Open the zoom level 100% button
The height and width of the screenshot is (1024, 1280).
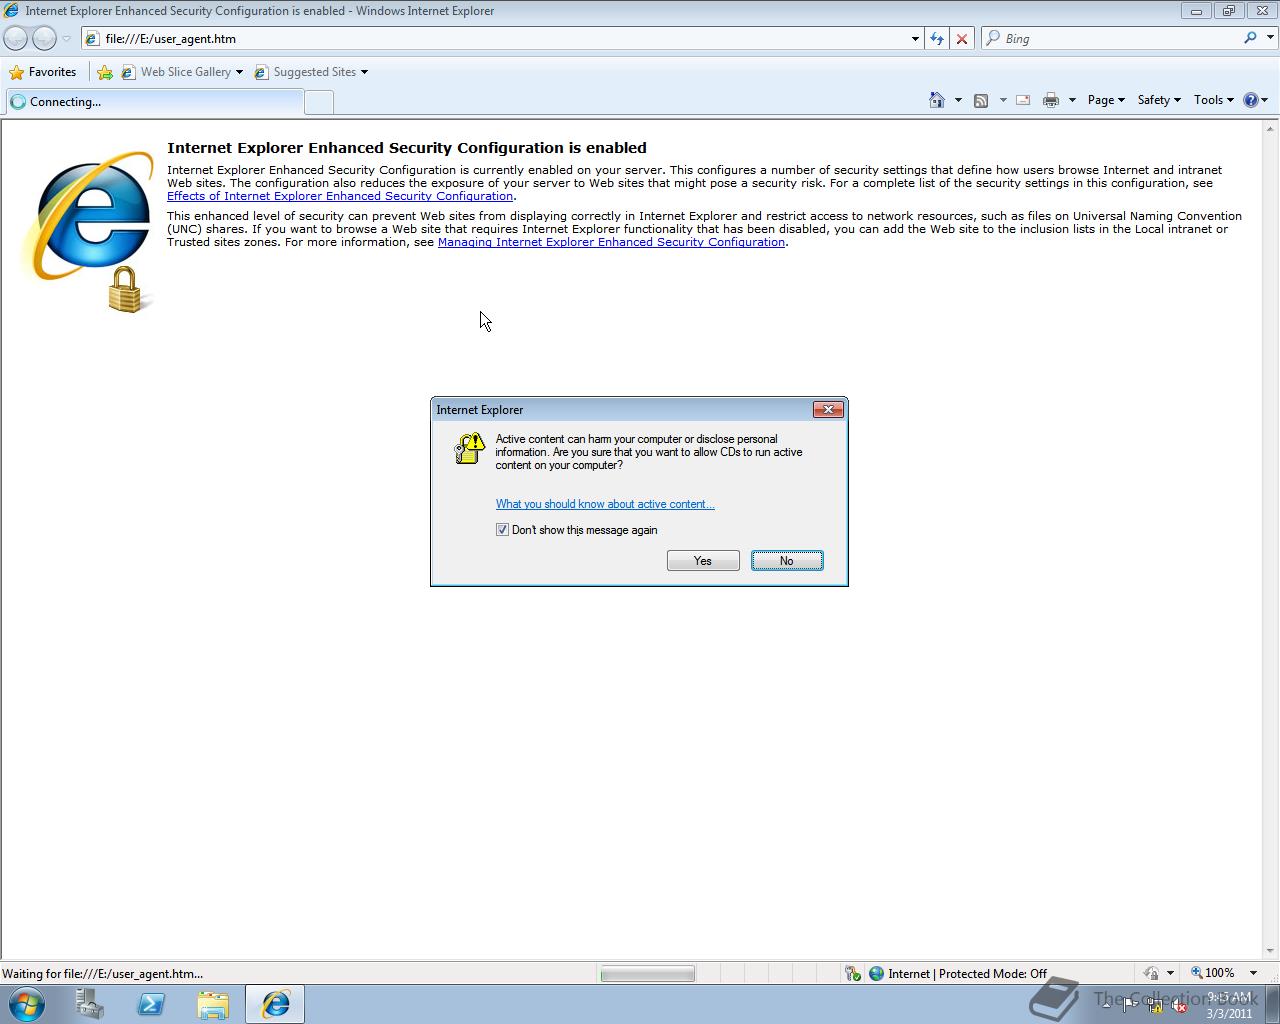tap(1212, 973)
